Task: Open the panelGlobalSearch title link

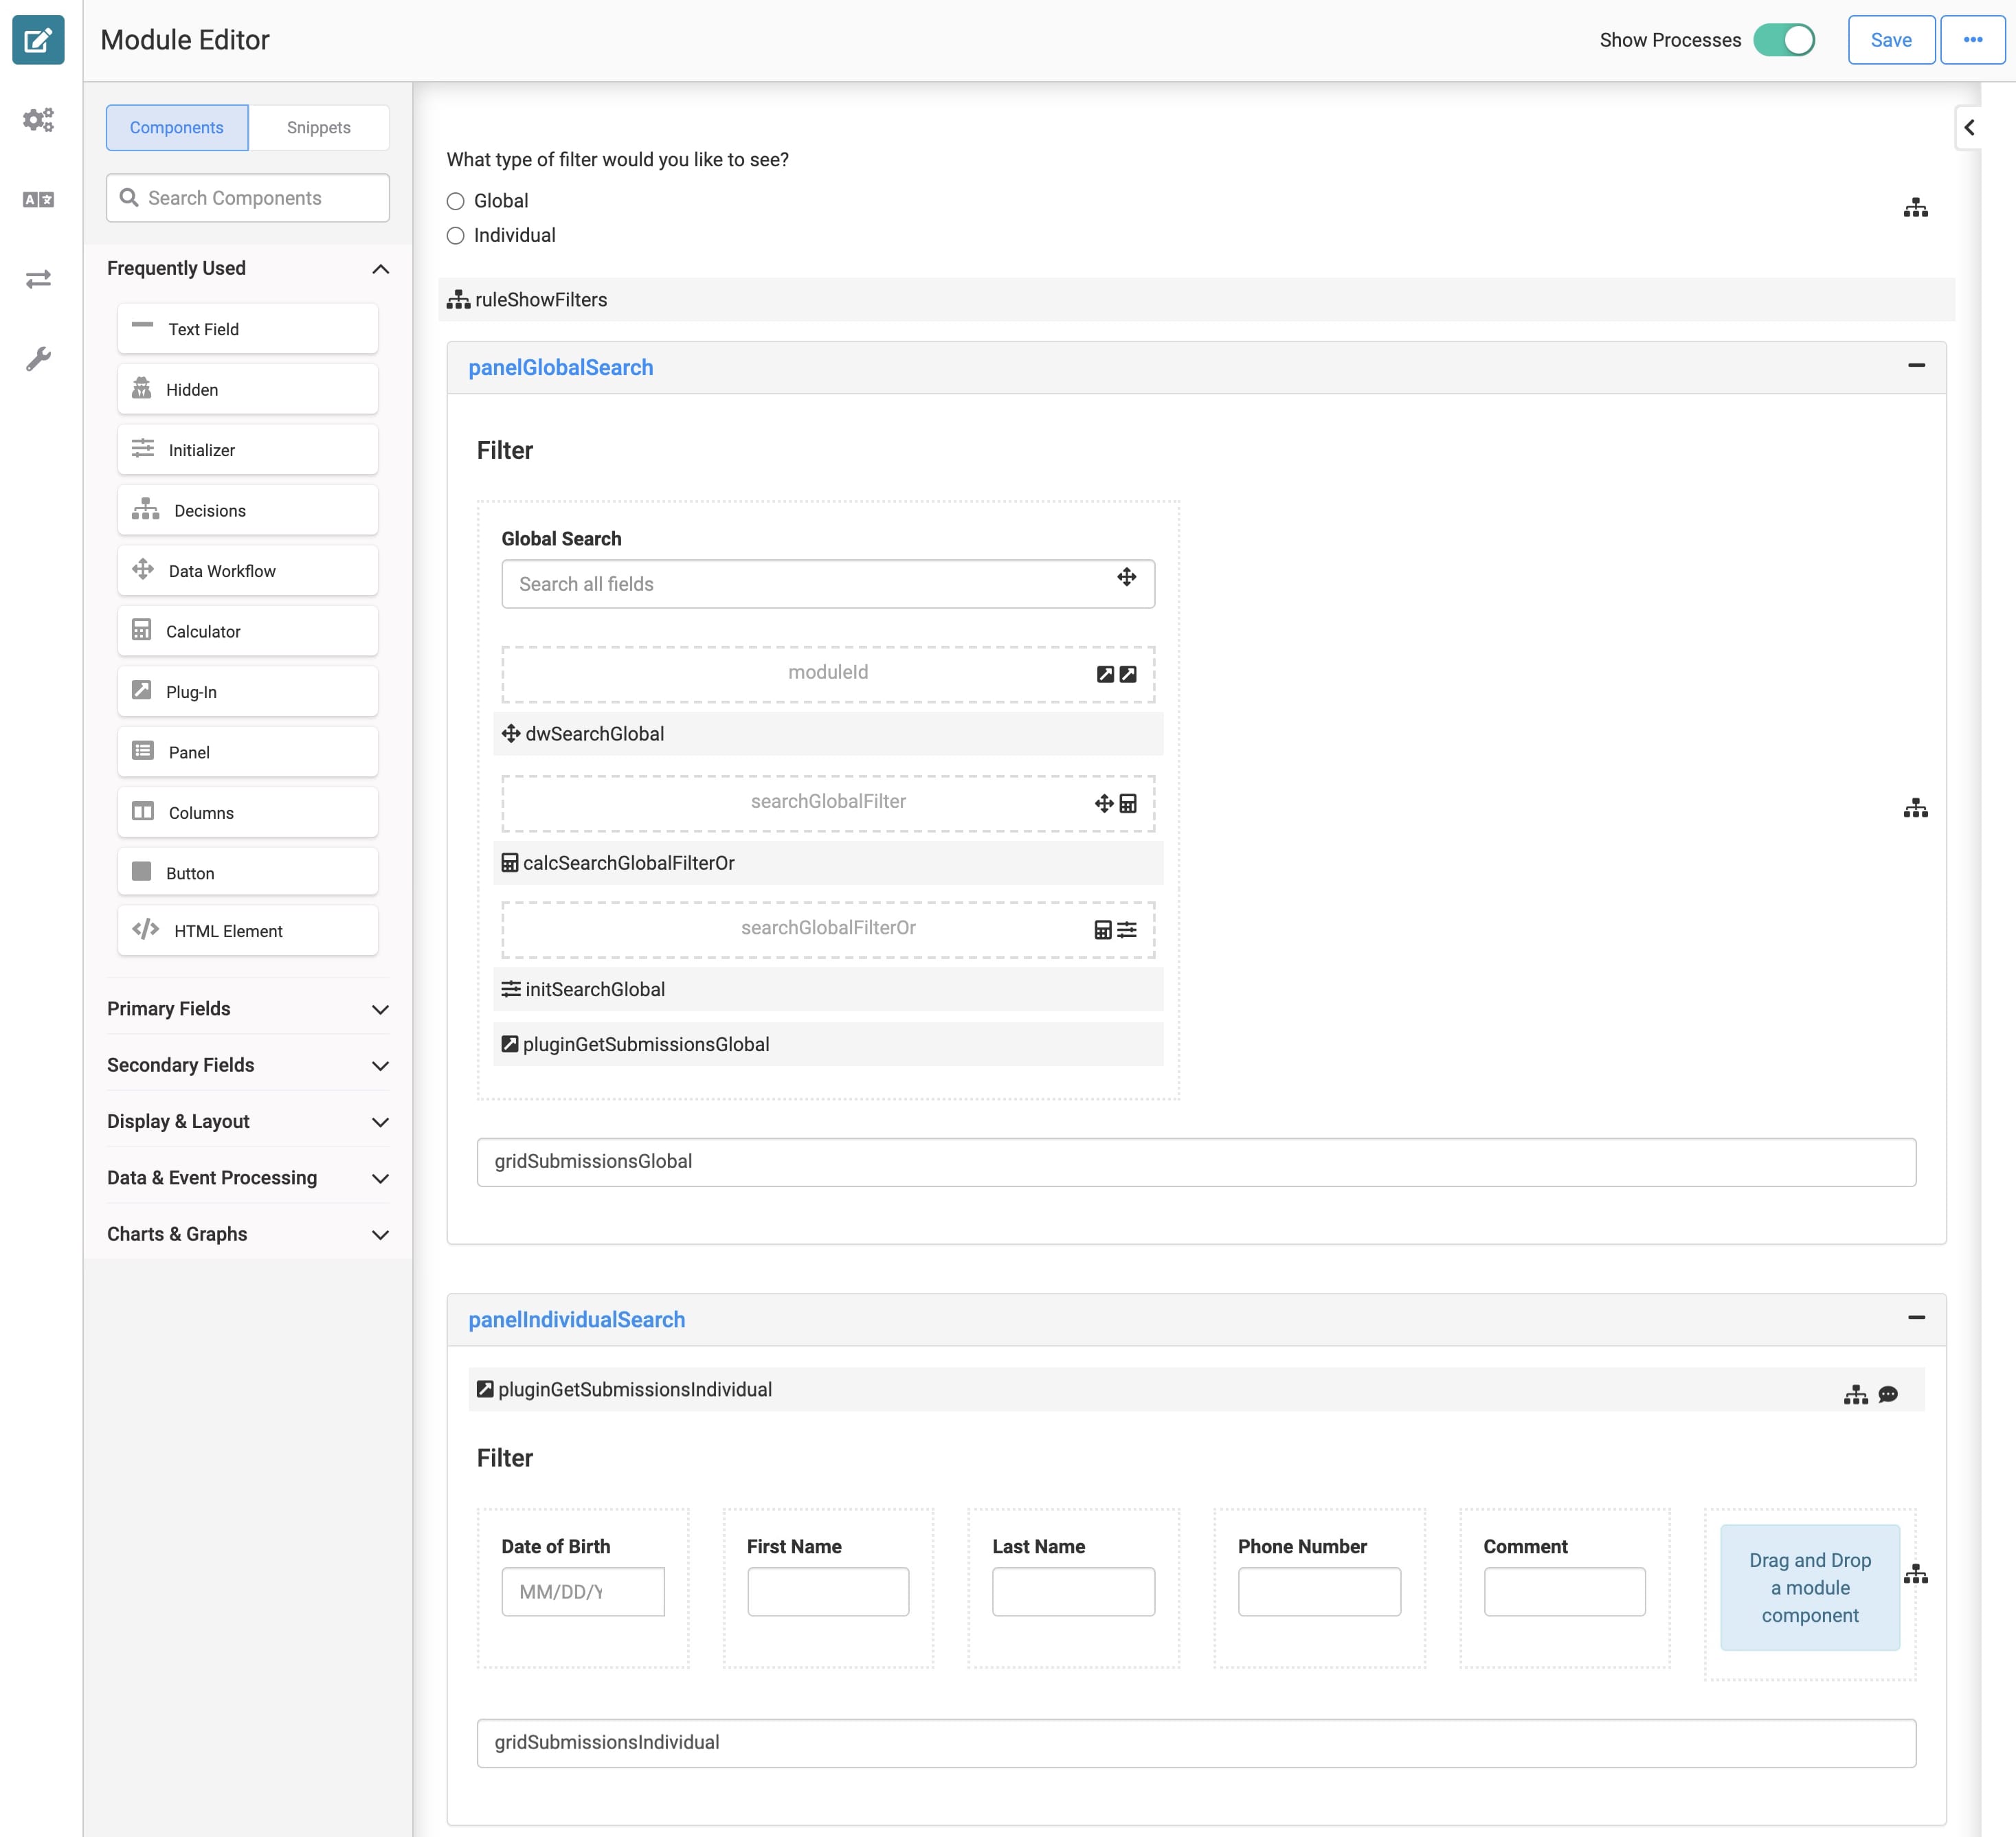Action: (561, 368)
